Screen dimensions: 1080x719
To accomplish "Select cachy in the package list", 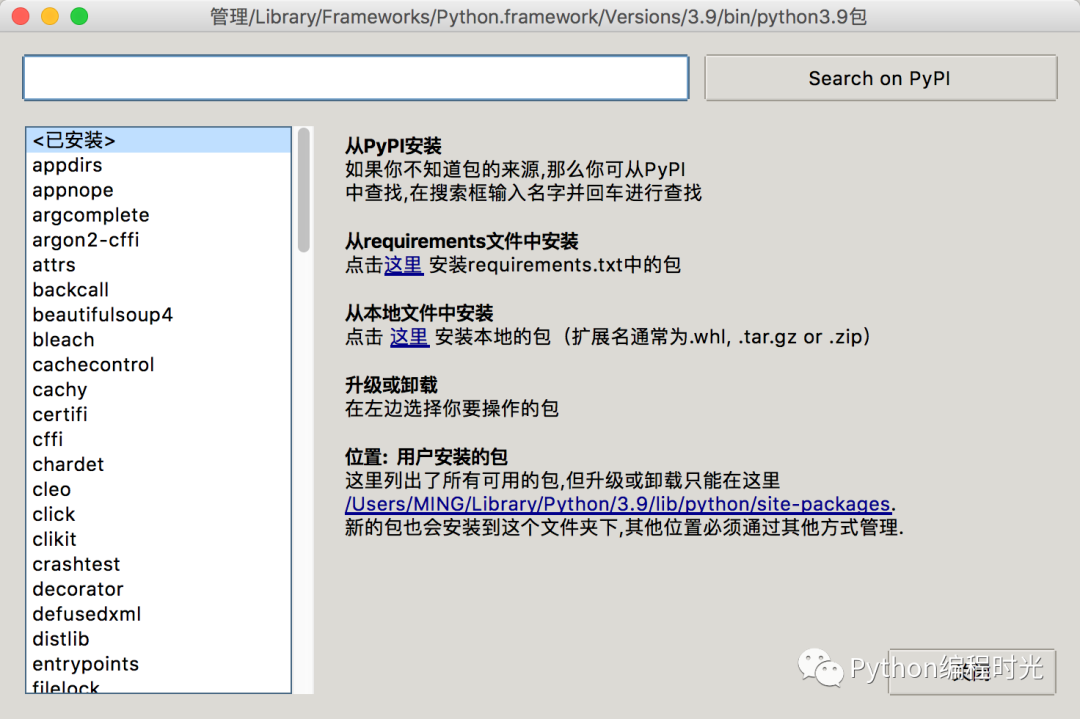I will (158, 390).
